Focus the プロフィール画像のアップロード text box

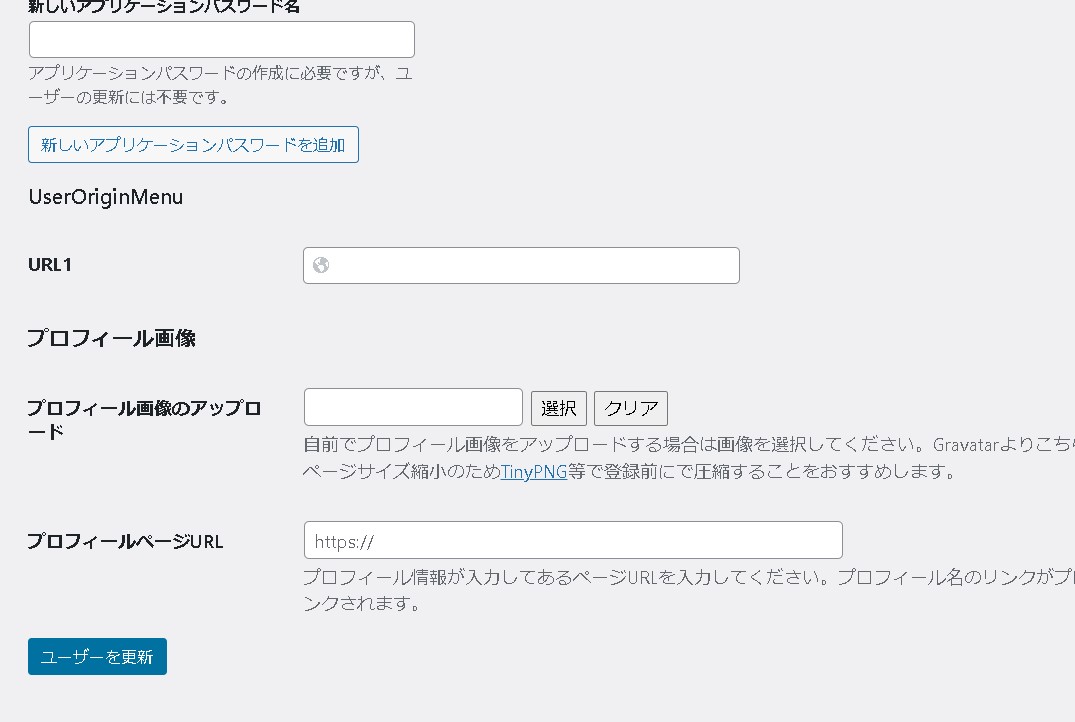click(x=413, y=407)
